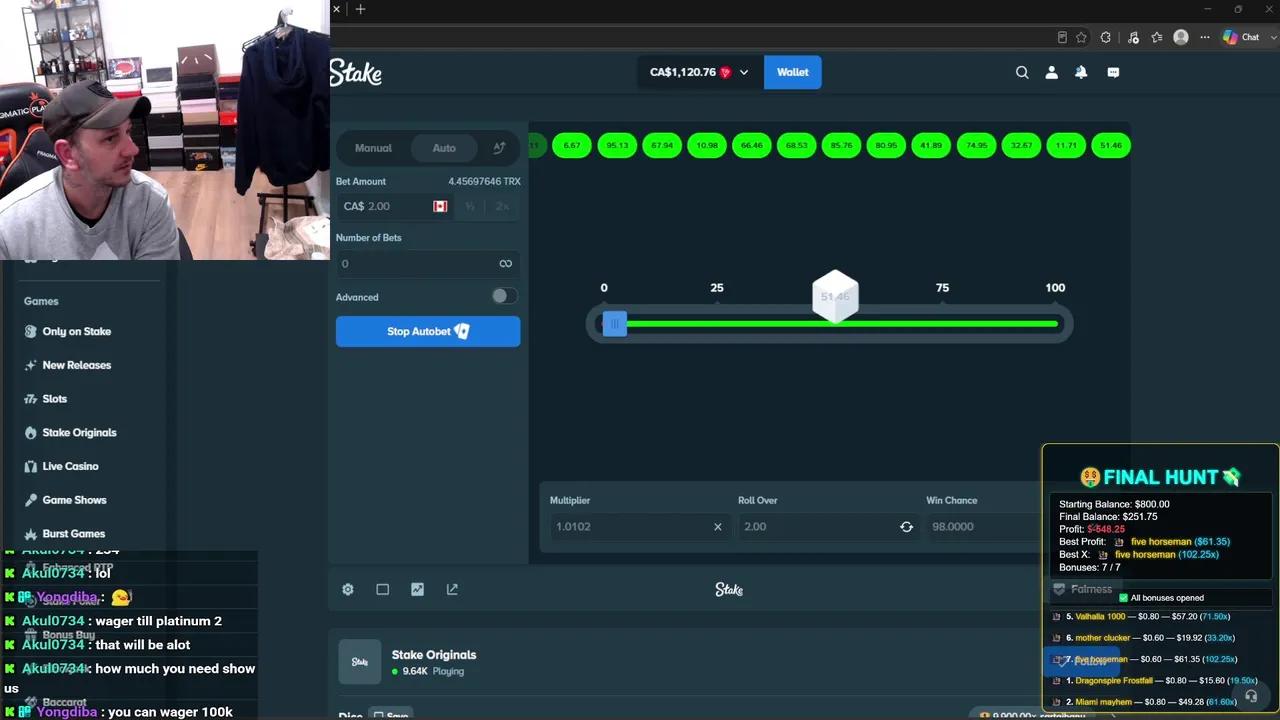Image resolution: width=1280 pixels, height=720 pixels.
Task: Open the browser extensions icon
Action: click(1106, 37)
